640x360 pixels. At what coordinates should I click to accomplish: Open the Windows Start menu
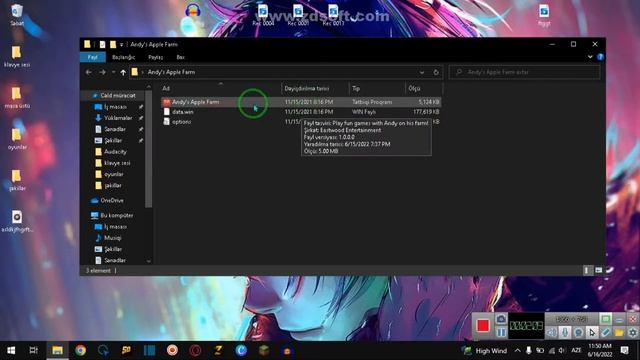pos(11,350)
